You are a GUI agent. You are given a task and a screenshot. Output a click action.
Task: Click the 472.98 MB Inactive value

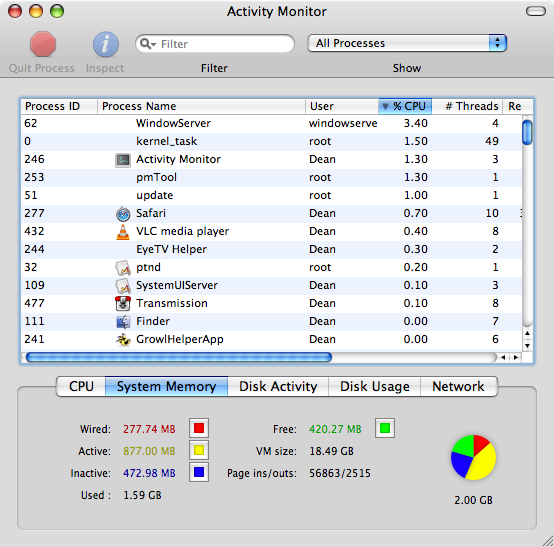coord(149,473)
